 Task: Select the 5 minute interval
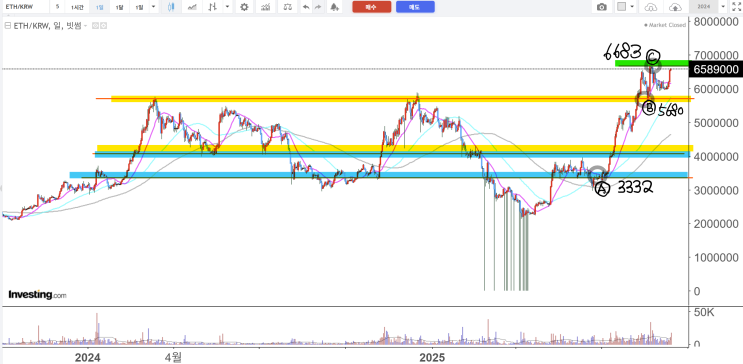tap(57, 7)
